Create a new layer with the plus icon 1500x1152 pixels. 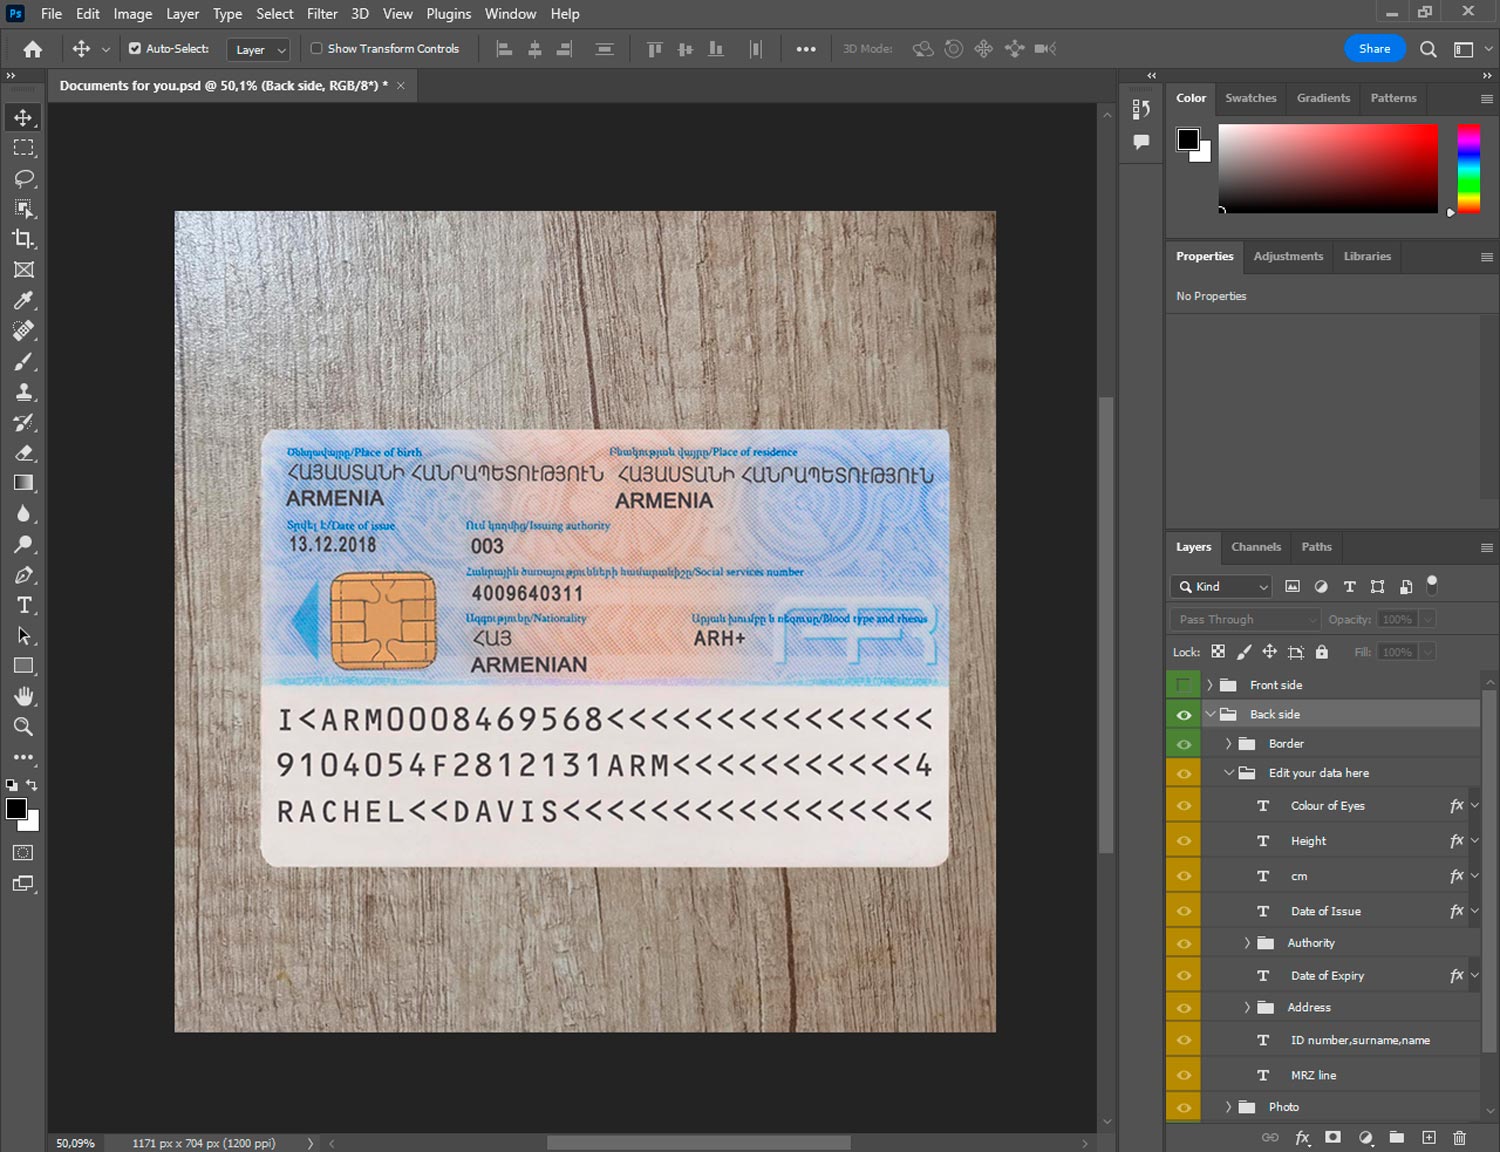coord(1429,1137)
